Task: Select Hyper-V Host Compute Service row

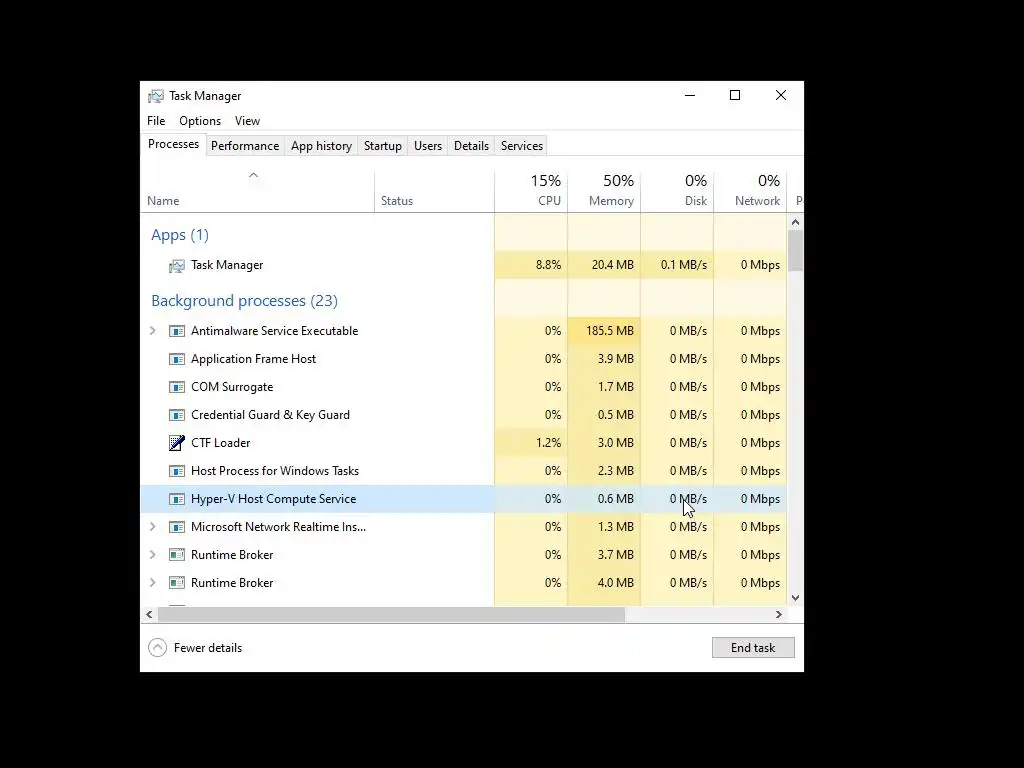Action: 464,499
